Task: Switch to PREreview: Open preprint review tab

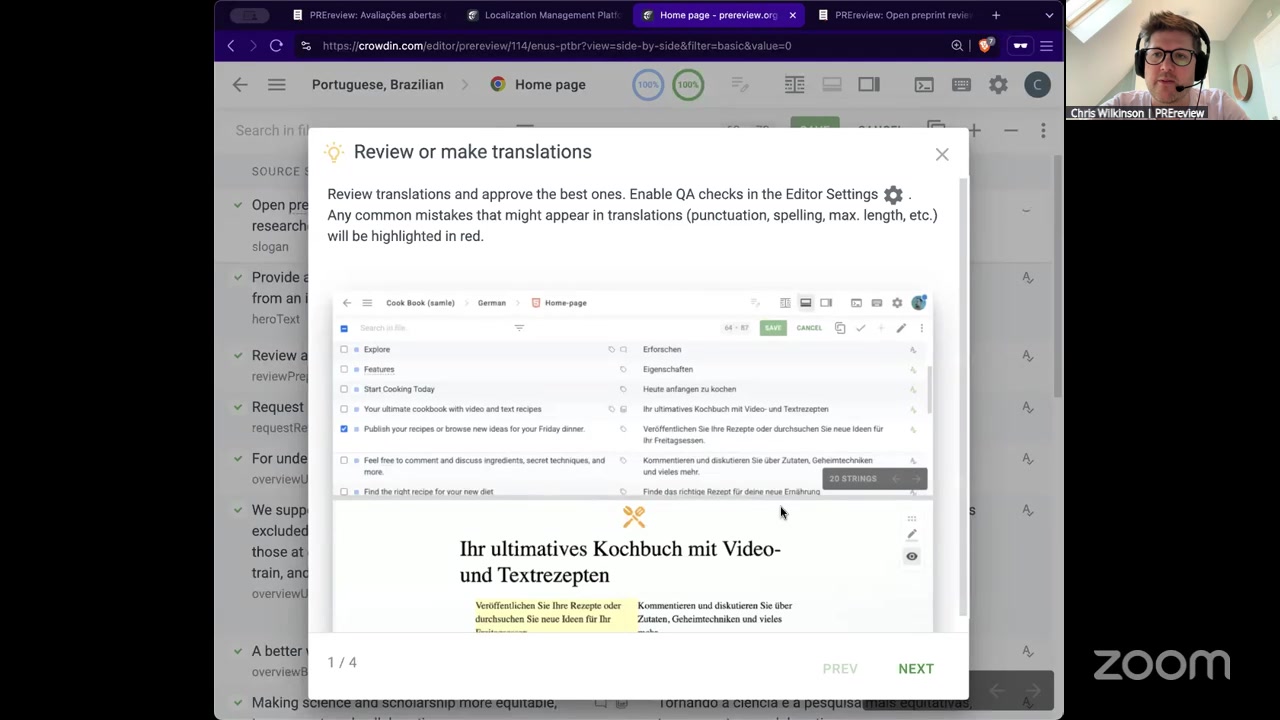Action: [902, 15]
